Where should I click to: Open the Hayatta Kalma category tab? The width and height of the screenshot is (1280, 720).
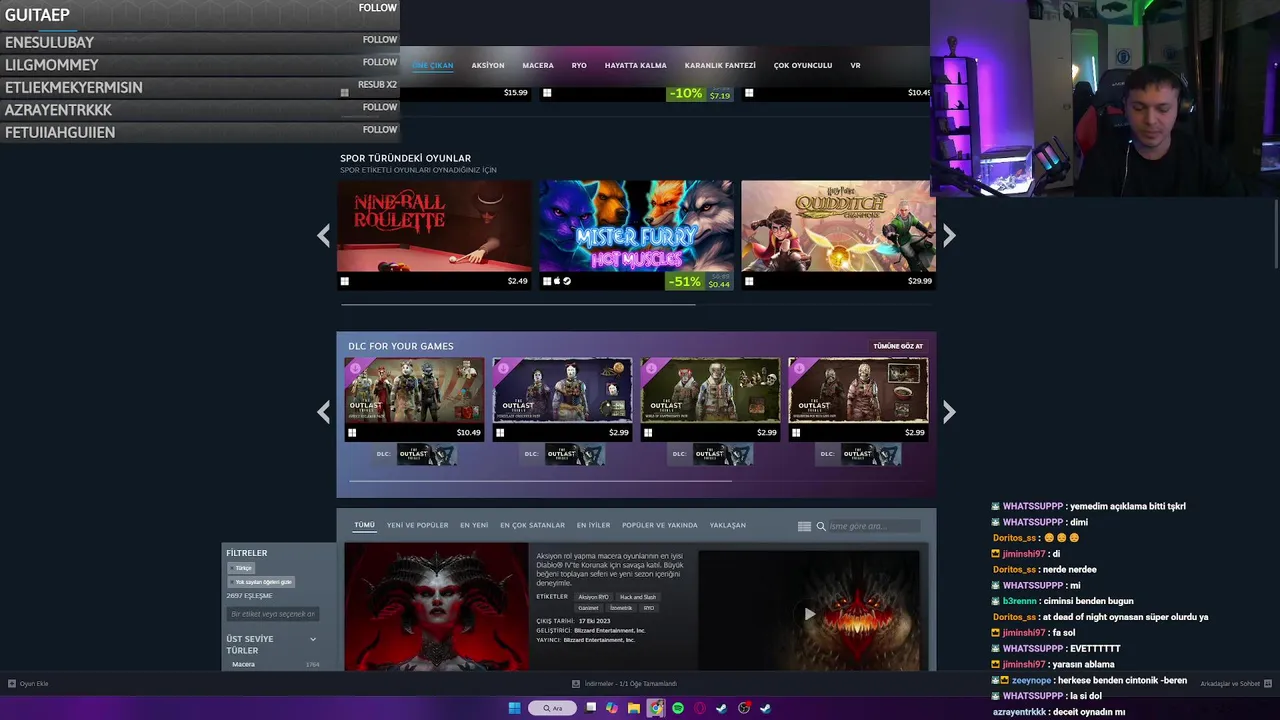635,65
